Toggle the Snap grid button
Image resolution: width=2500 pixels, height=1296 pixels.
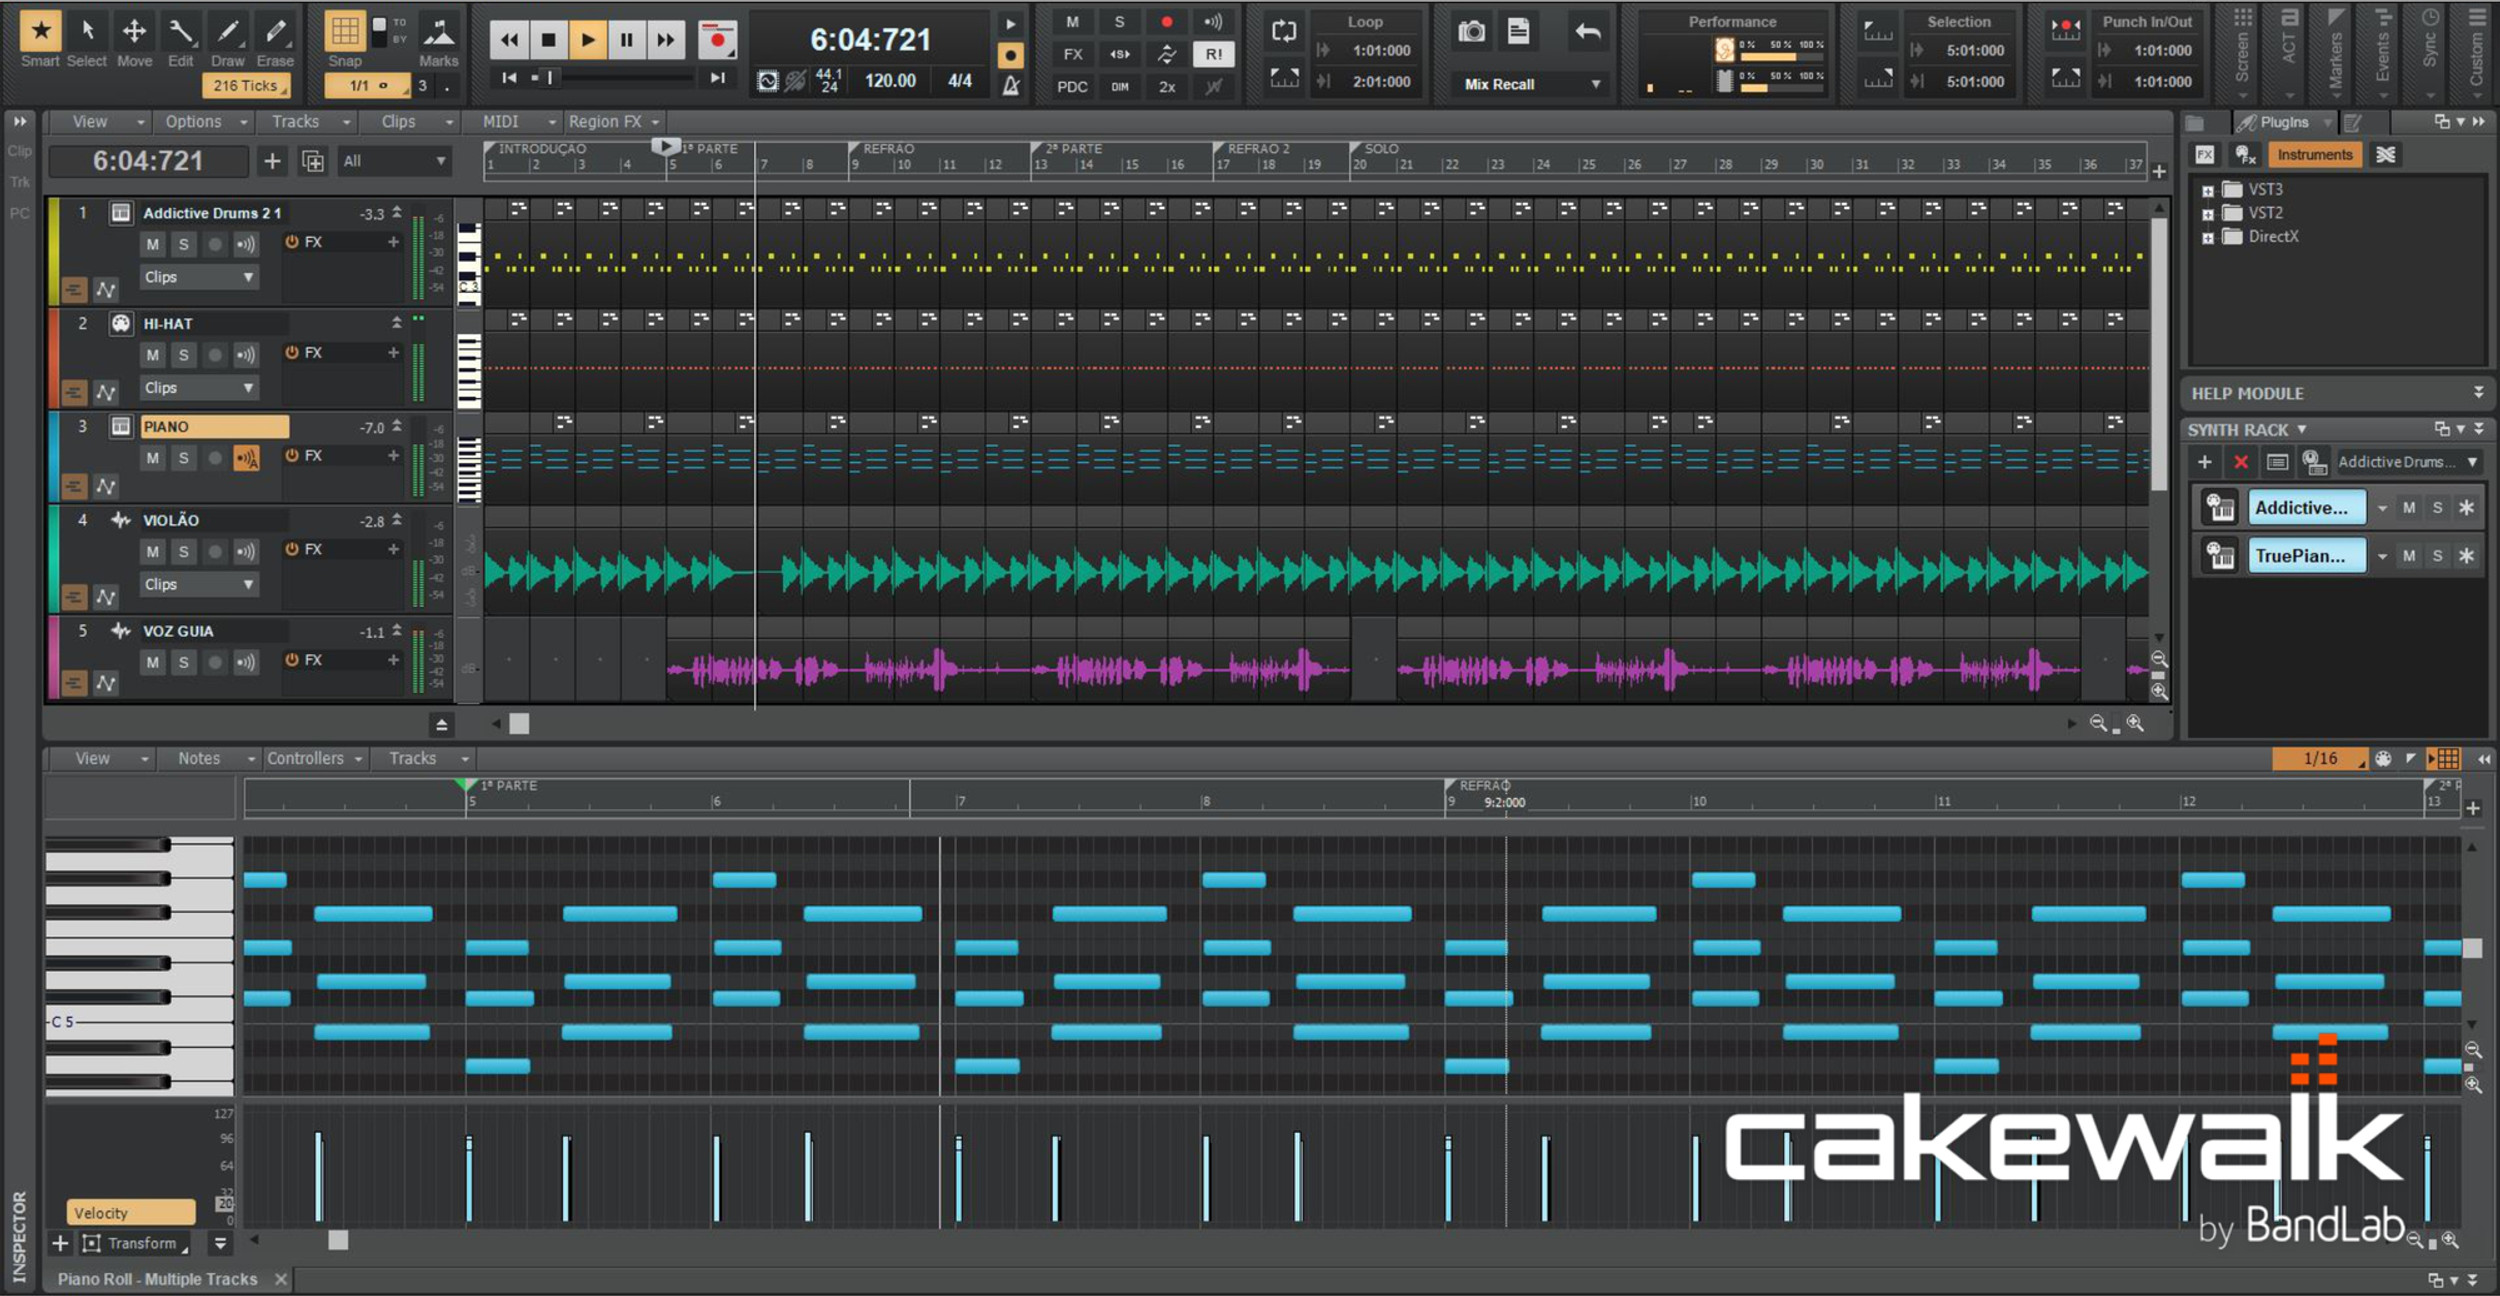[345, 31]
